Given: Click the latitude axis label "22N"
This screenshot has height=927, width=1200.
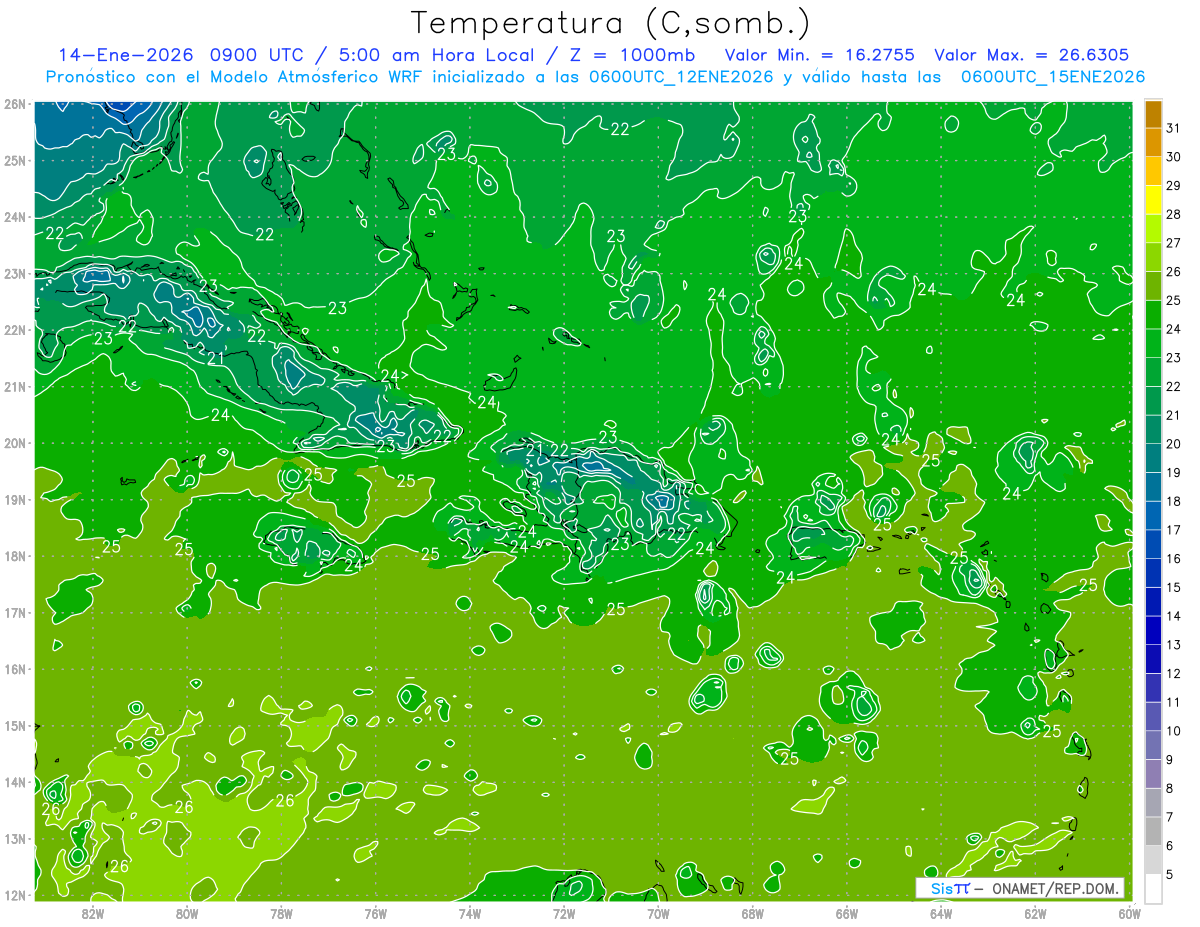Looking at the screenshot, I should [x=15, y=330].
